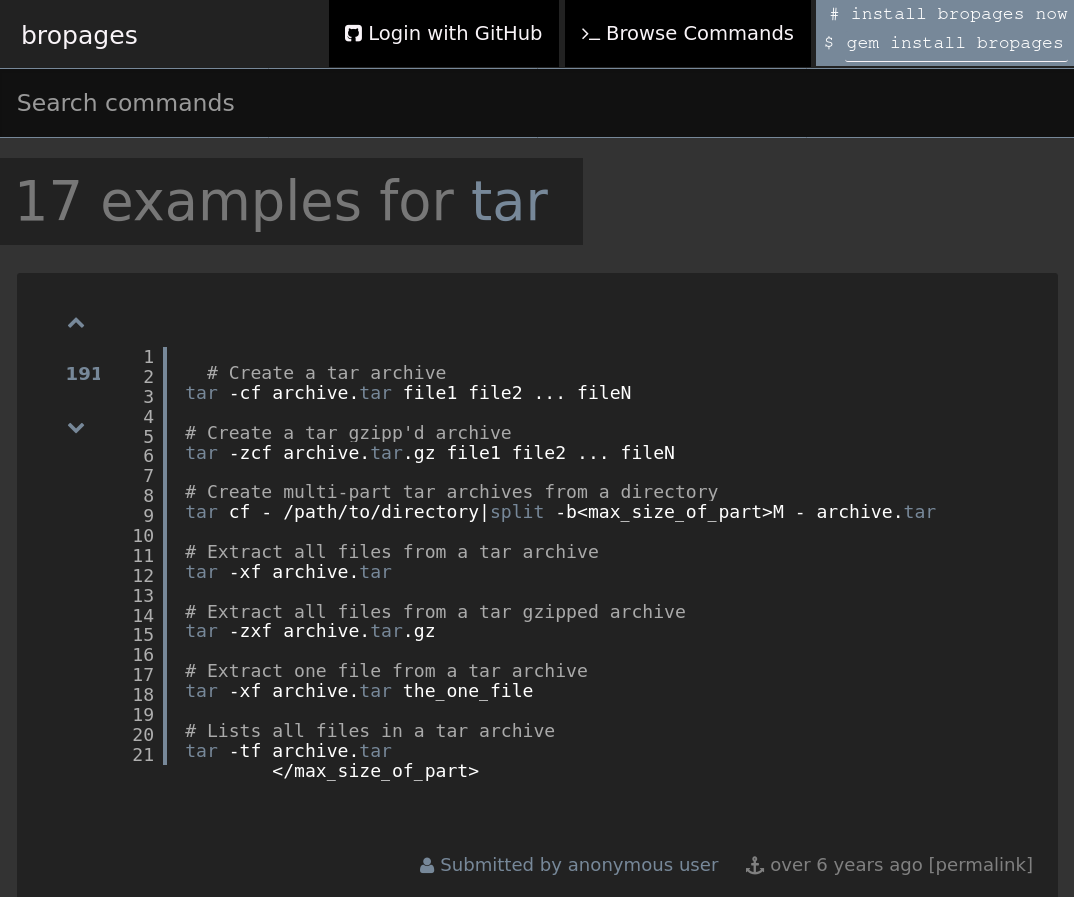Open the Browse Commands menu item
The width and height of the screenshot is (1074, 897).
point(699,34)
